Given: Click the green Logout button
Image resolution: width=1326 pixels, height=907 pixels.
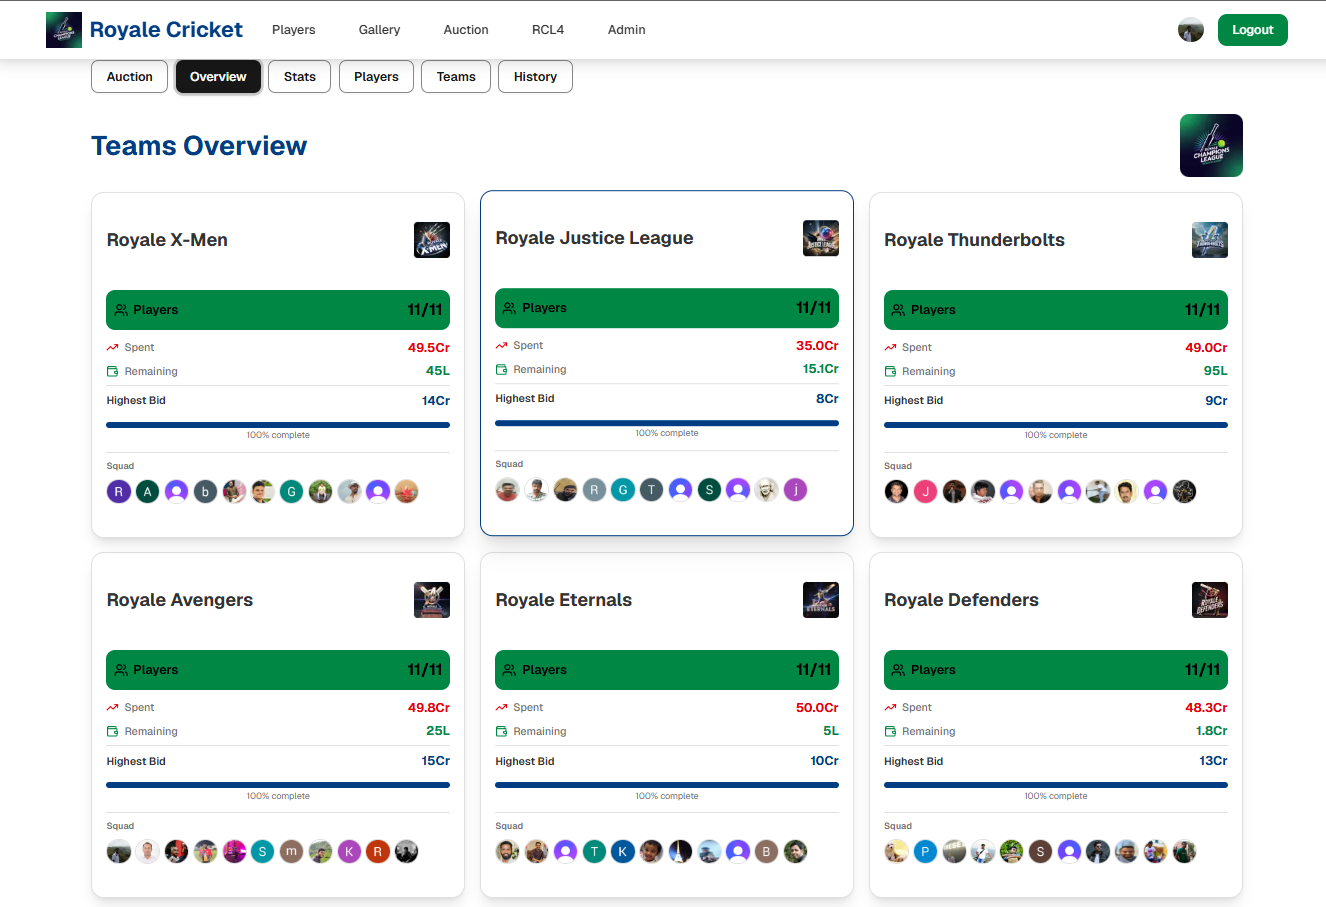Looking at the screenshot, I should coord(1252,30).
